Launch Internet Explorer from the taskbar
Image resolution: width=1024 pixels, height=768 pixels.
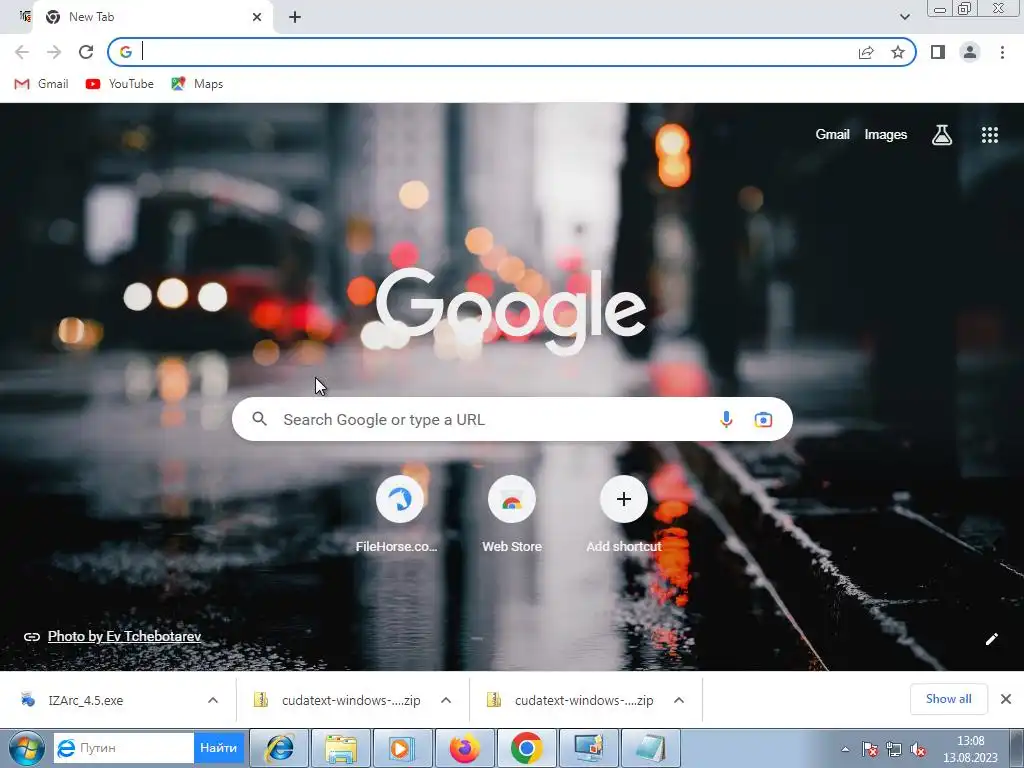[x=279, y=748]
